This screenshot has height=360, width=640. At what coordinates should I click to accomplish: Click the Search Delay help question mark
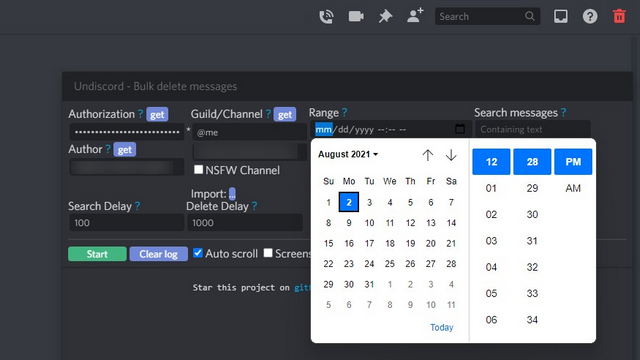click(137, 206)
